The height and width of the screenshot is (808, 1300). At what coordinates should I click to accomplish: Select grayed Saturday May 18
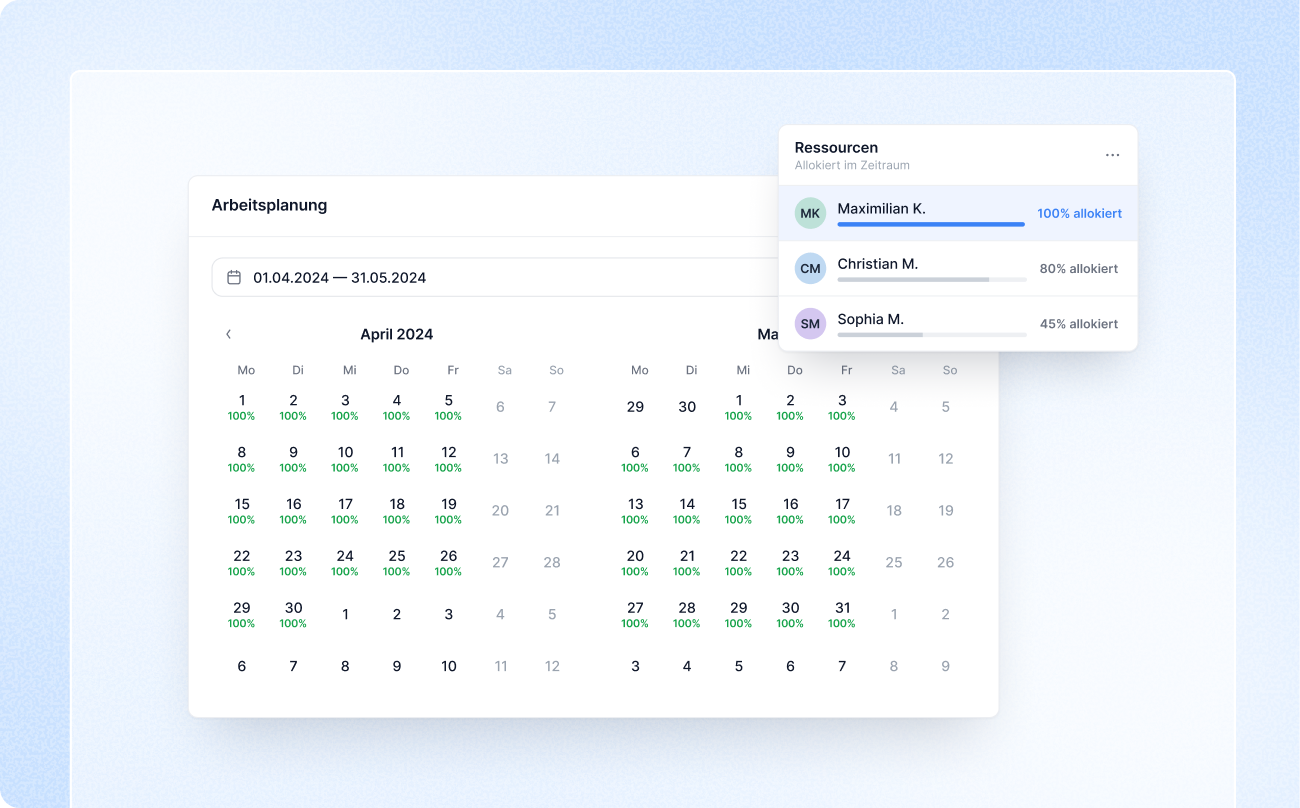(x=894, y=511)
